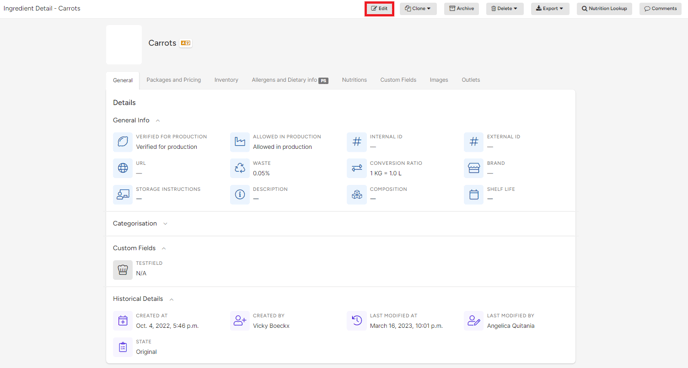688x368 pixels.
Task: Click the Created By user icon
Action: click(240, 321)
